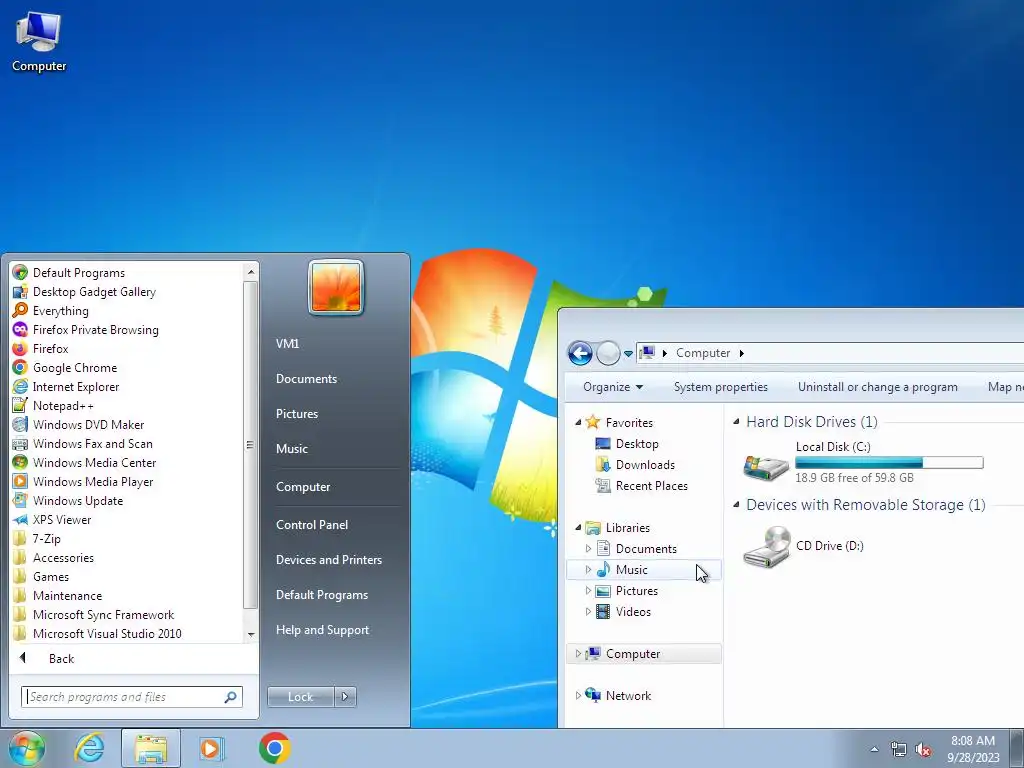Expand Computer in the navigation pane
1024x768 pixels.
578,654
